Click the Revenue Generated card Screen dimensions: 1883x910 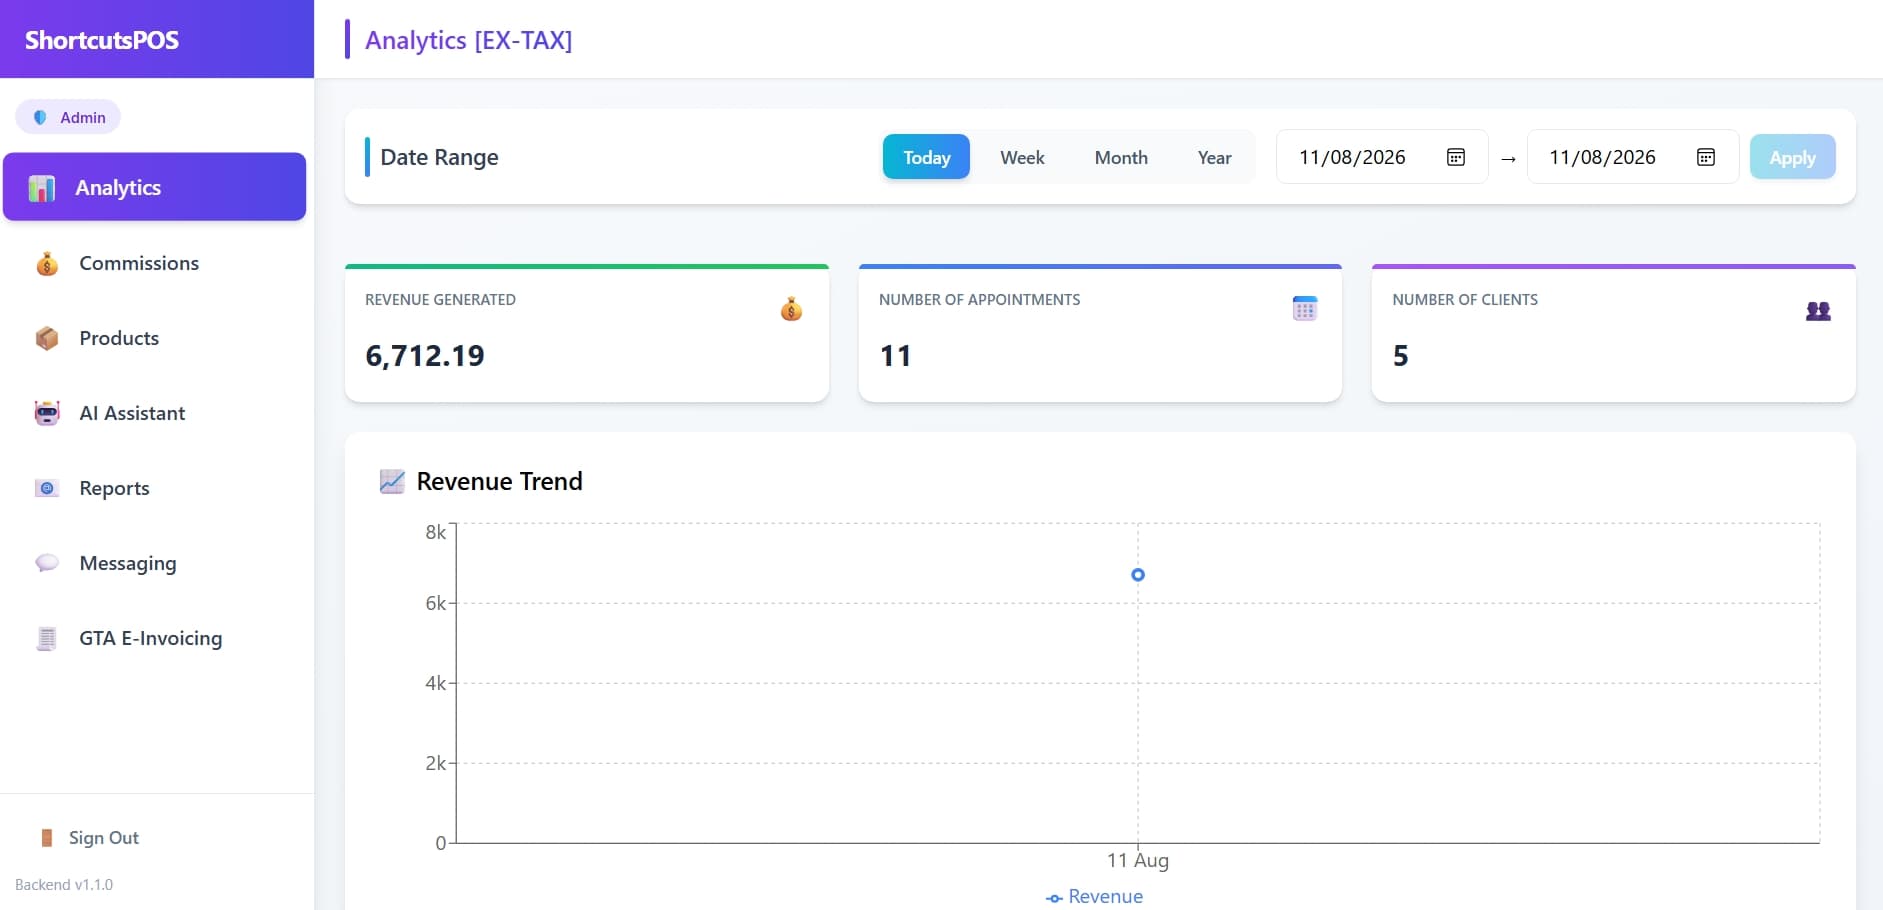click(587, 334)
